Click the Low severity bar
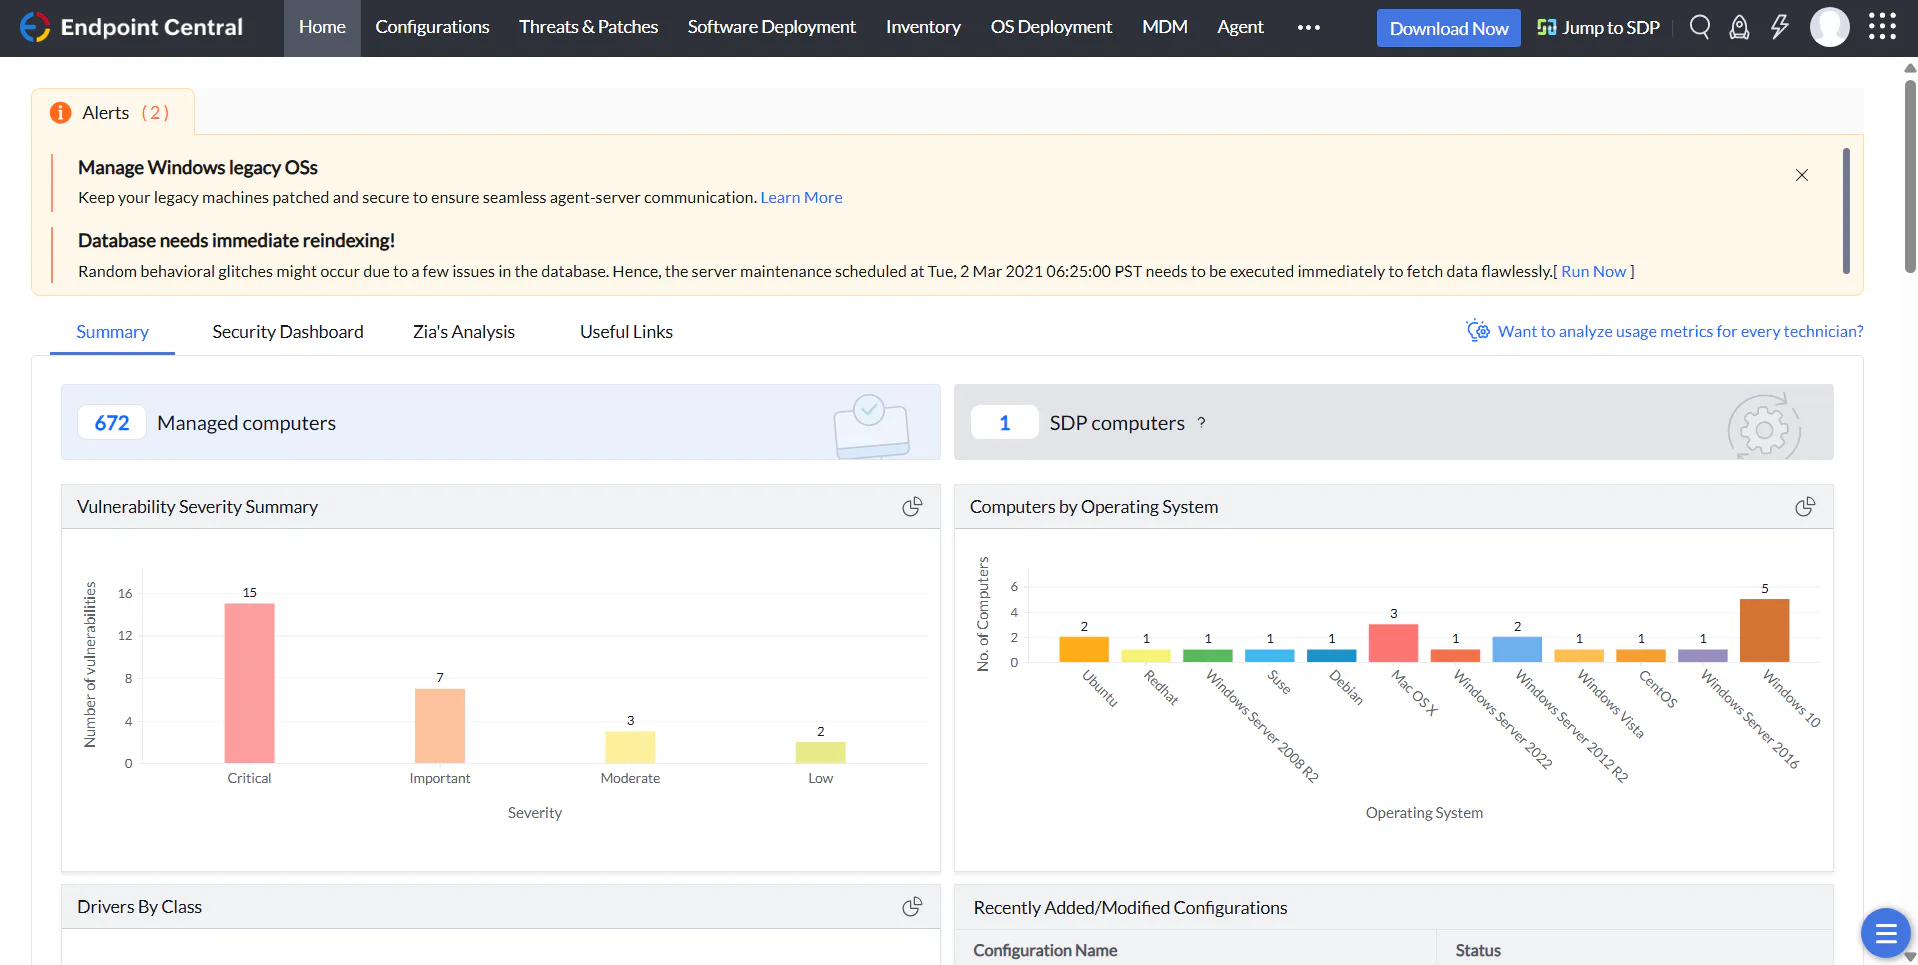This screenshot has width=1918, height=965. pyautogui.click(x=821, y=753)
